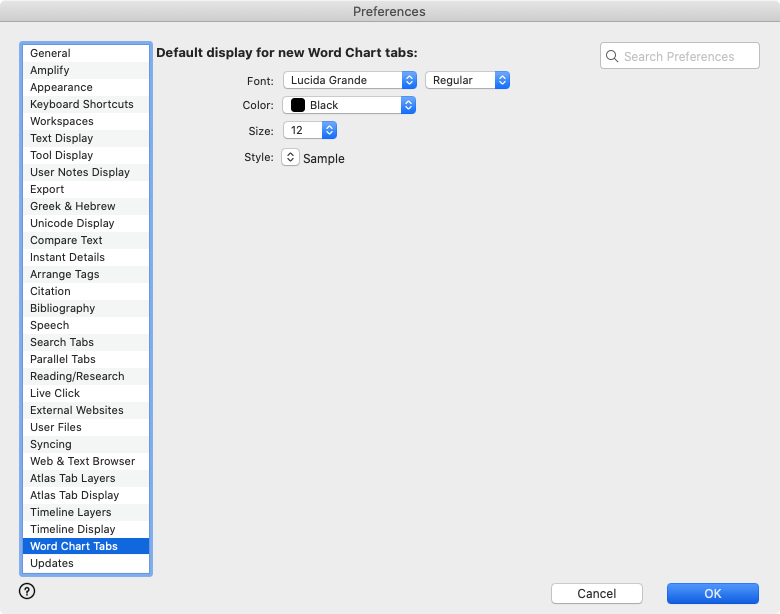
Task: Switch to Timeline Display preferences
Action: 72,529
